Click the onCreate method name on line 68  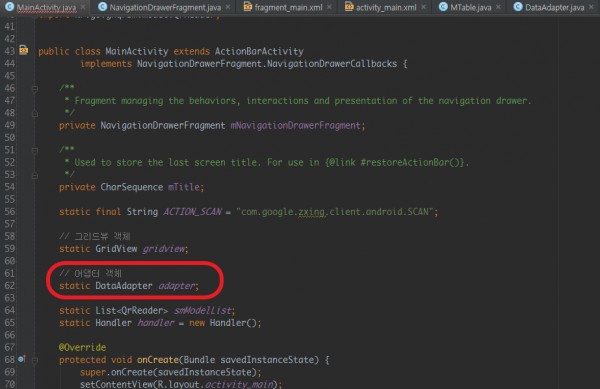pos(158,360)
